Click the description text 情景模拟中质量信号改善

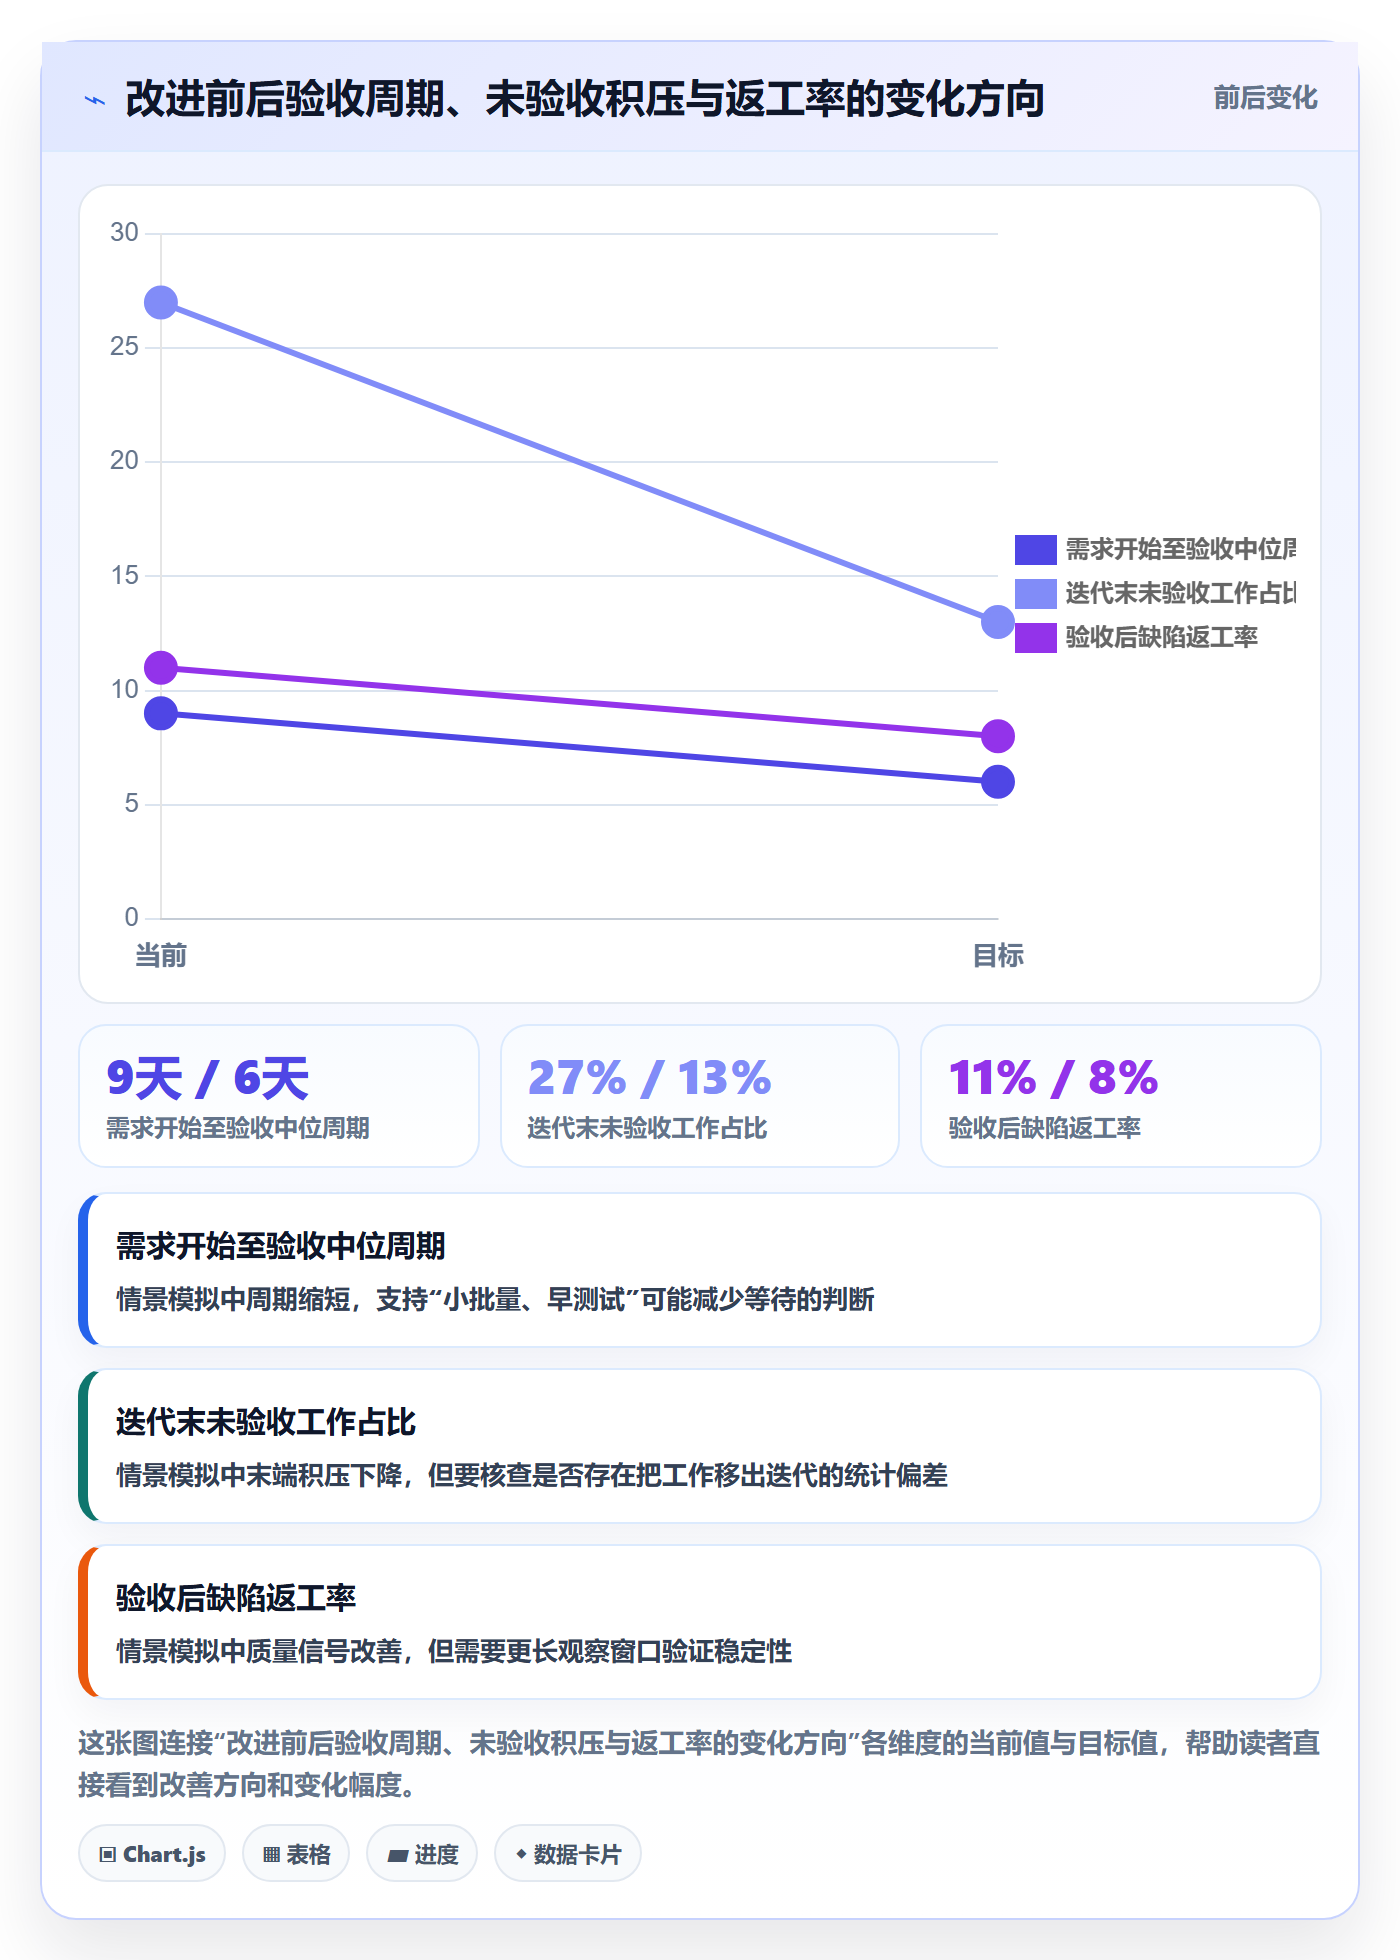454,1652
